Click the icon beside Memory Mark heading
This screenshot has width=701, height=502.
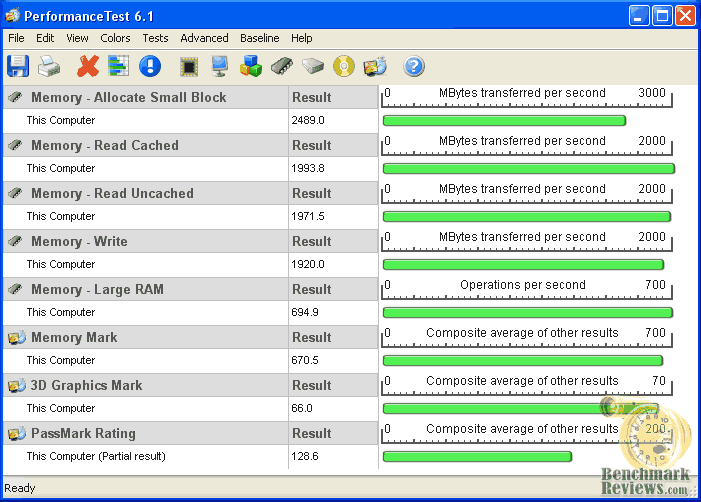(x=17, y=337)
